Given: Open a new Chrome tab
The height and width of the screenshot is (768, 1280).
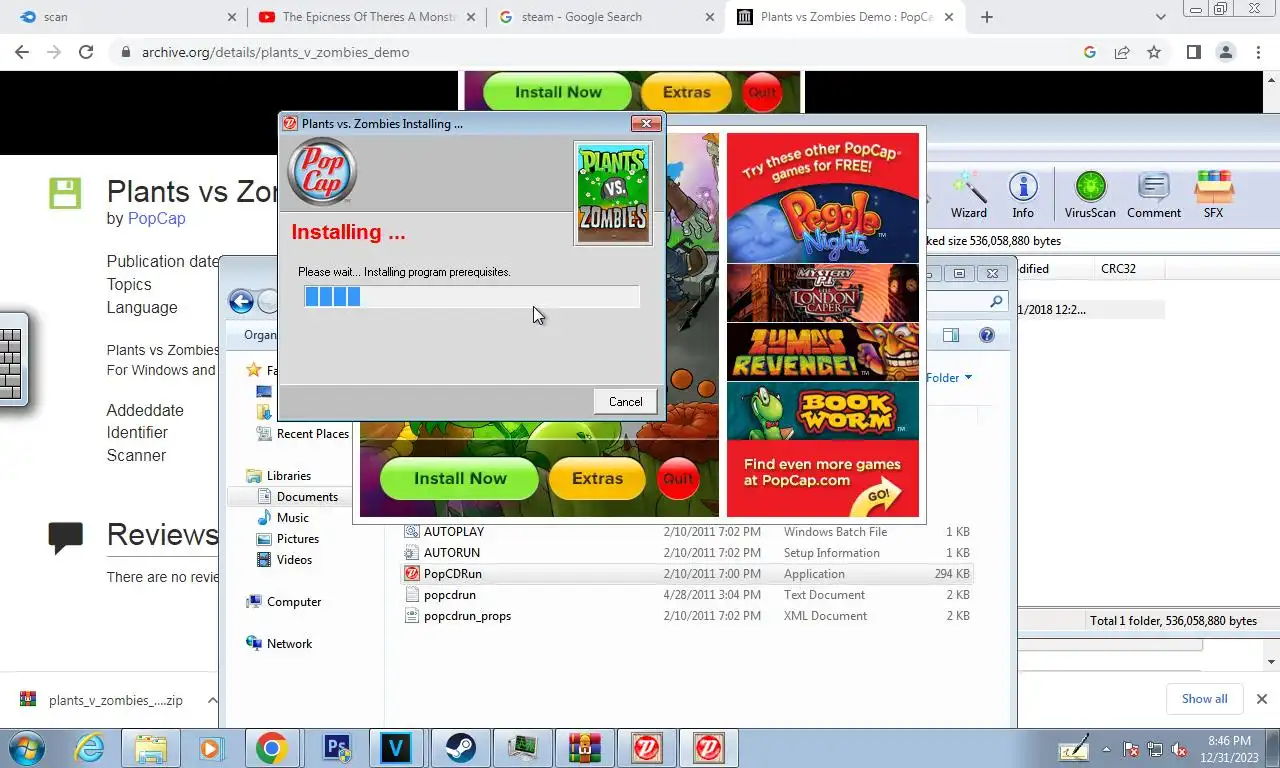Looking at the screenshot, I should coord(987,17).
